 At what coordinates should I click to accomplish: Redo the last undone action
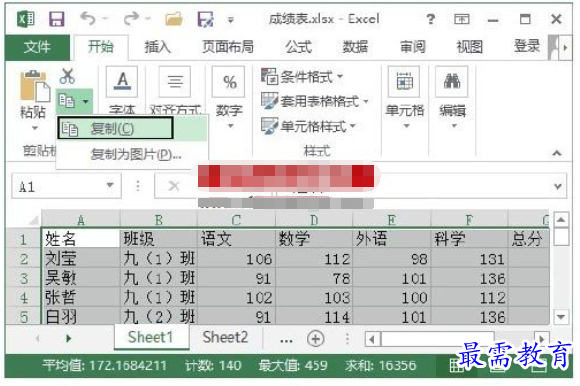pyautogui.click(x=131, y=18)
